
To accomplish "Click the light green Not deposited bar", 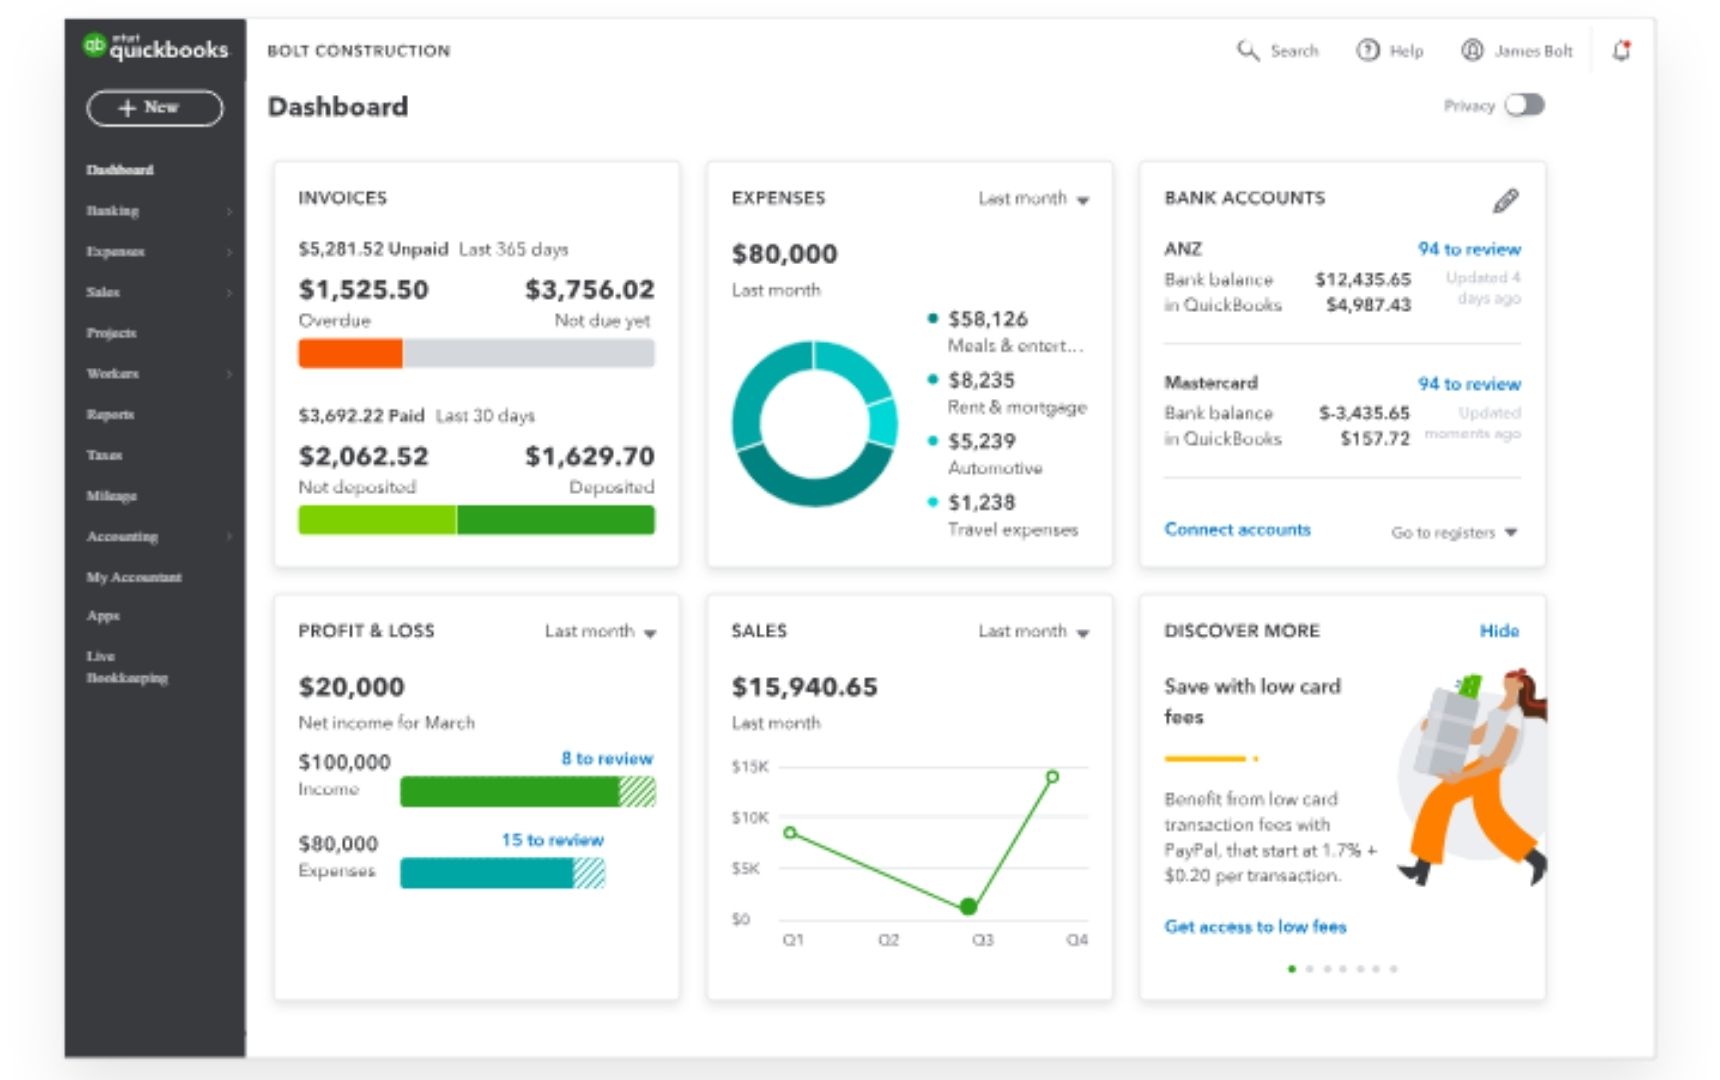I will click(x=377, y=520).
